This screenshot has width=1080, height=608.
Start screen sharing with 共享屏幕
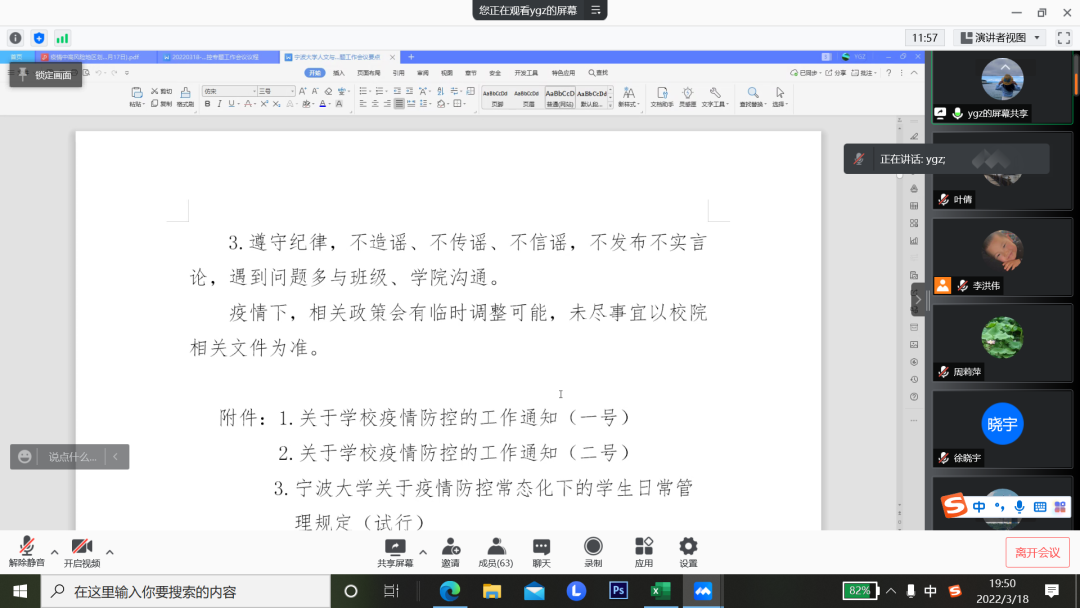(x=394, y=550)
